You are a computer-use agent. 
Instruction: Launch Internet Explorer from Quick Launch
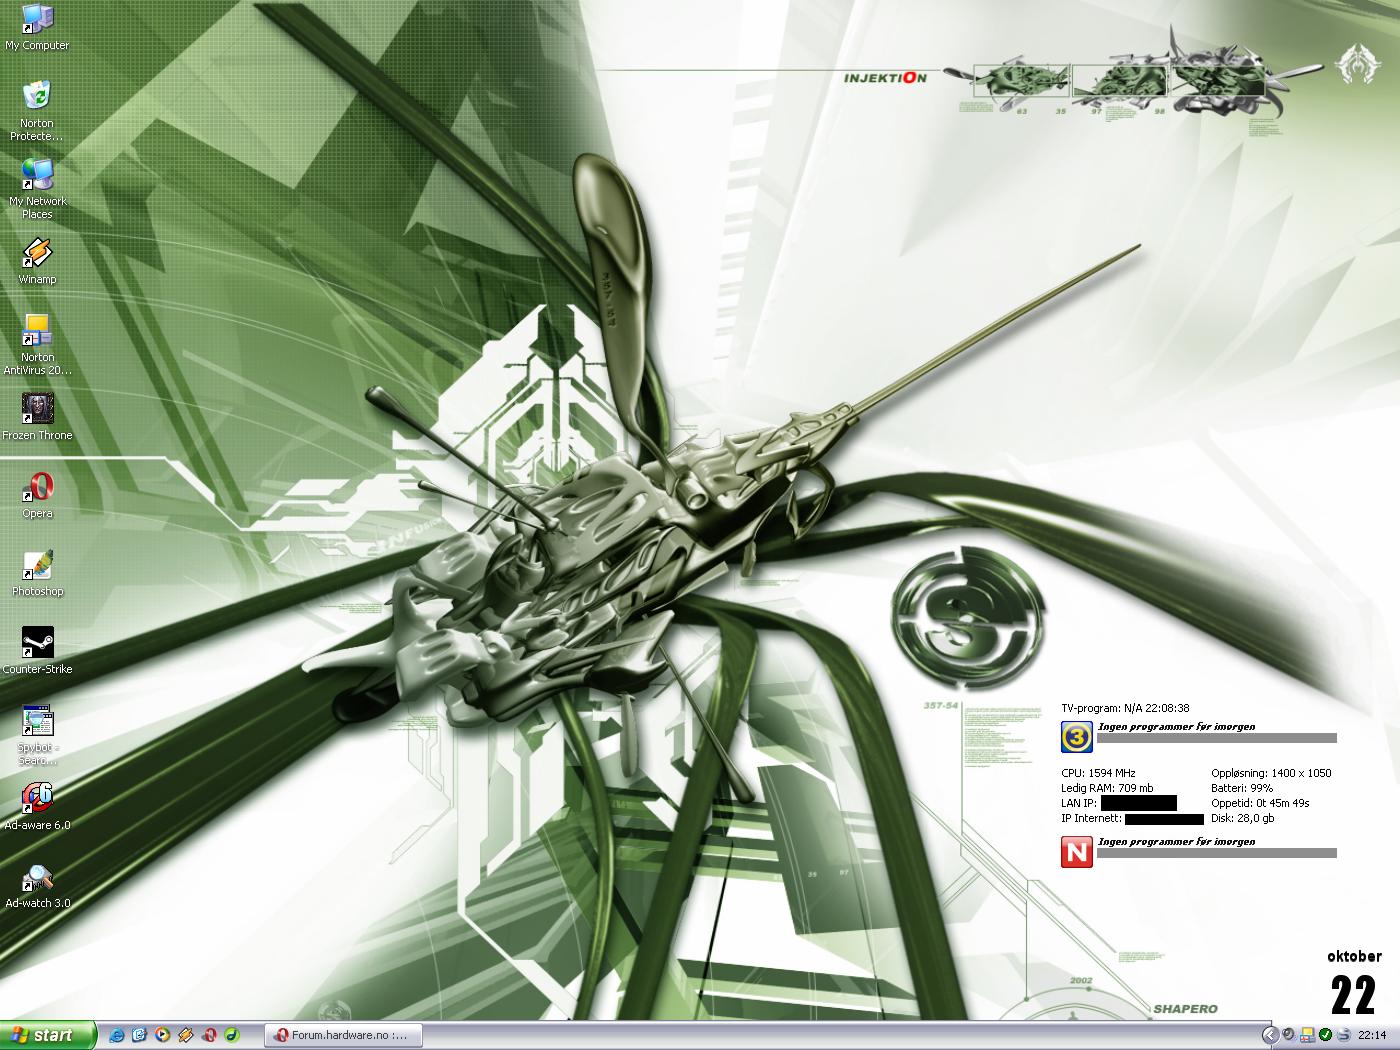117,1035
